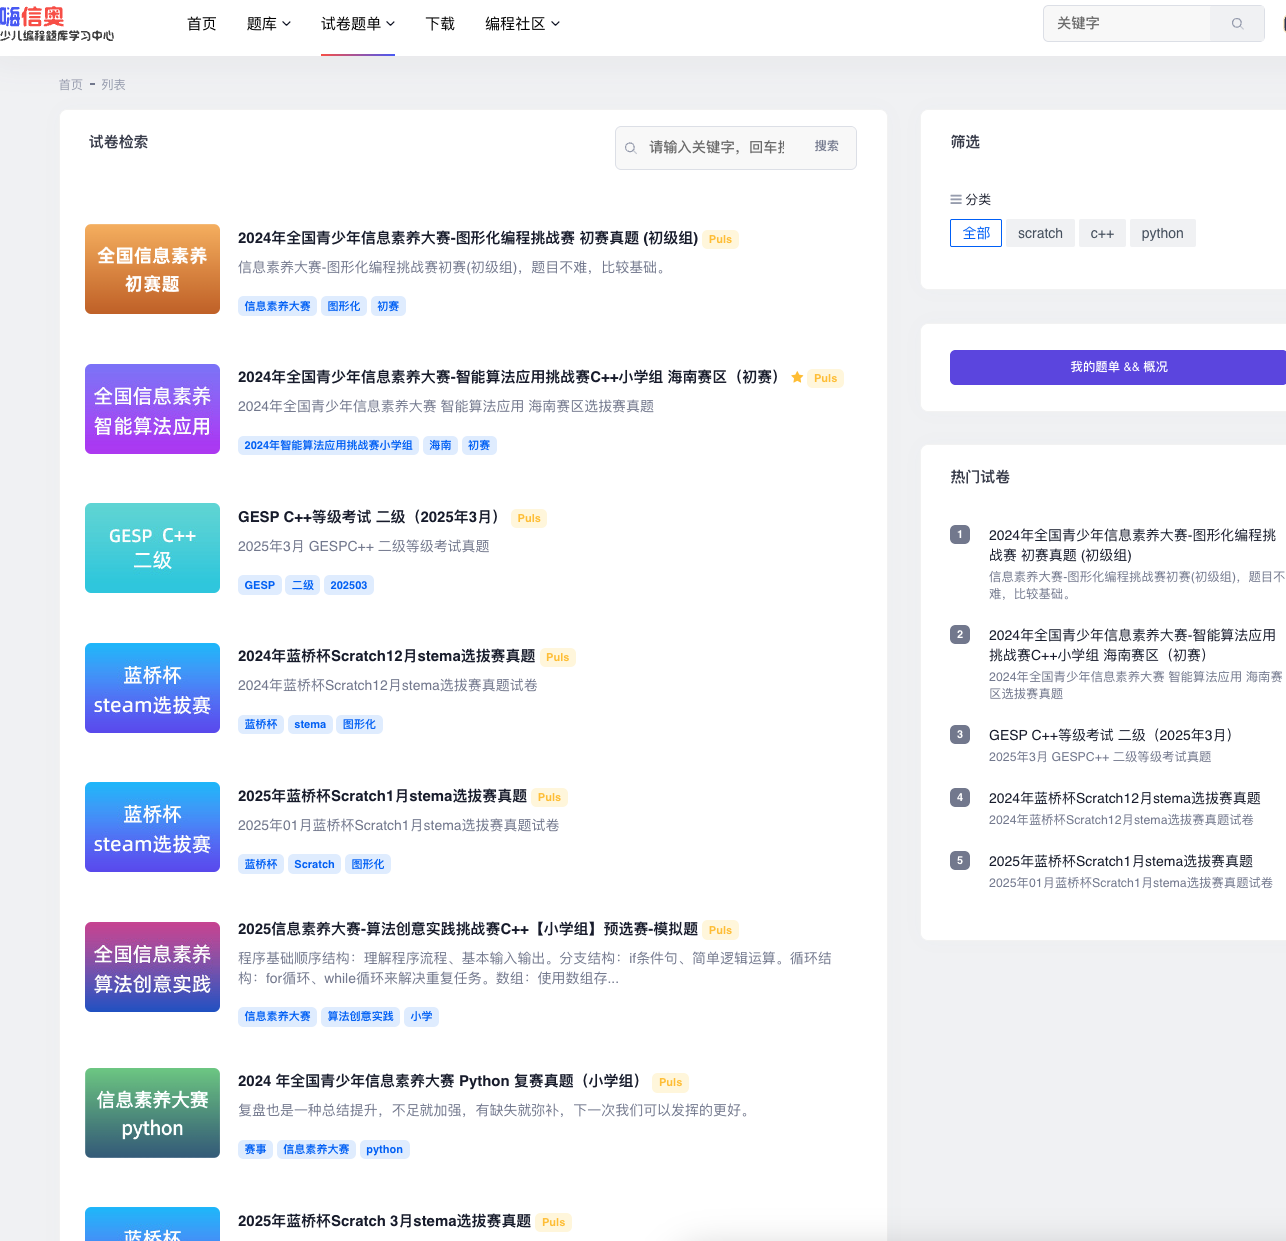Image resolution: width=1286 pixels, height=1241 pixels.
Task: Click 海南 tag
Action: (440, 445)
